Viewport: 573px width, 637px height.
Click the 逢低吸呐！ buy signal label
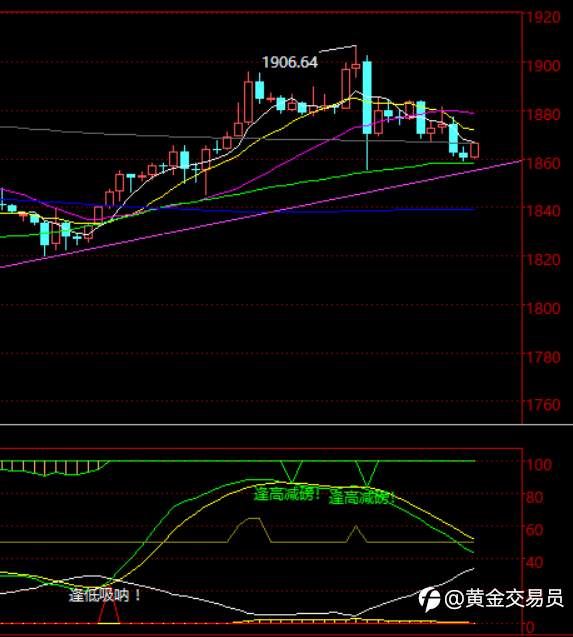point(105,595)
